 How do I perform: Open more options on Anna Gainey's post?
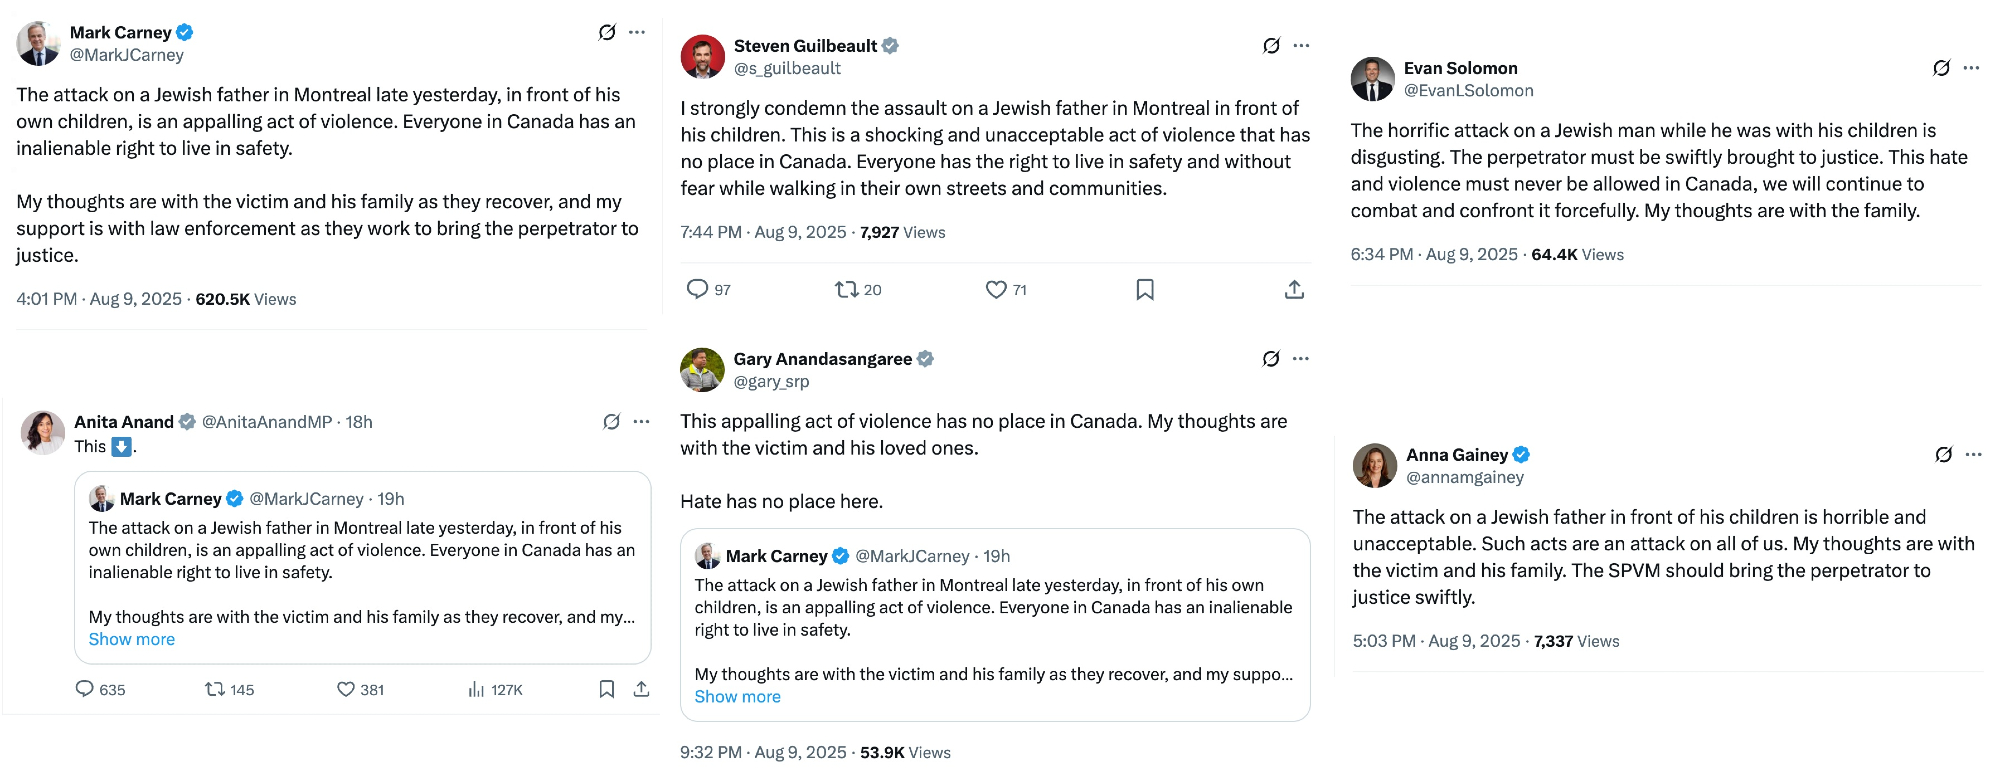(1973, 454)
